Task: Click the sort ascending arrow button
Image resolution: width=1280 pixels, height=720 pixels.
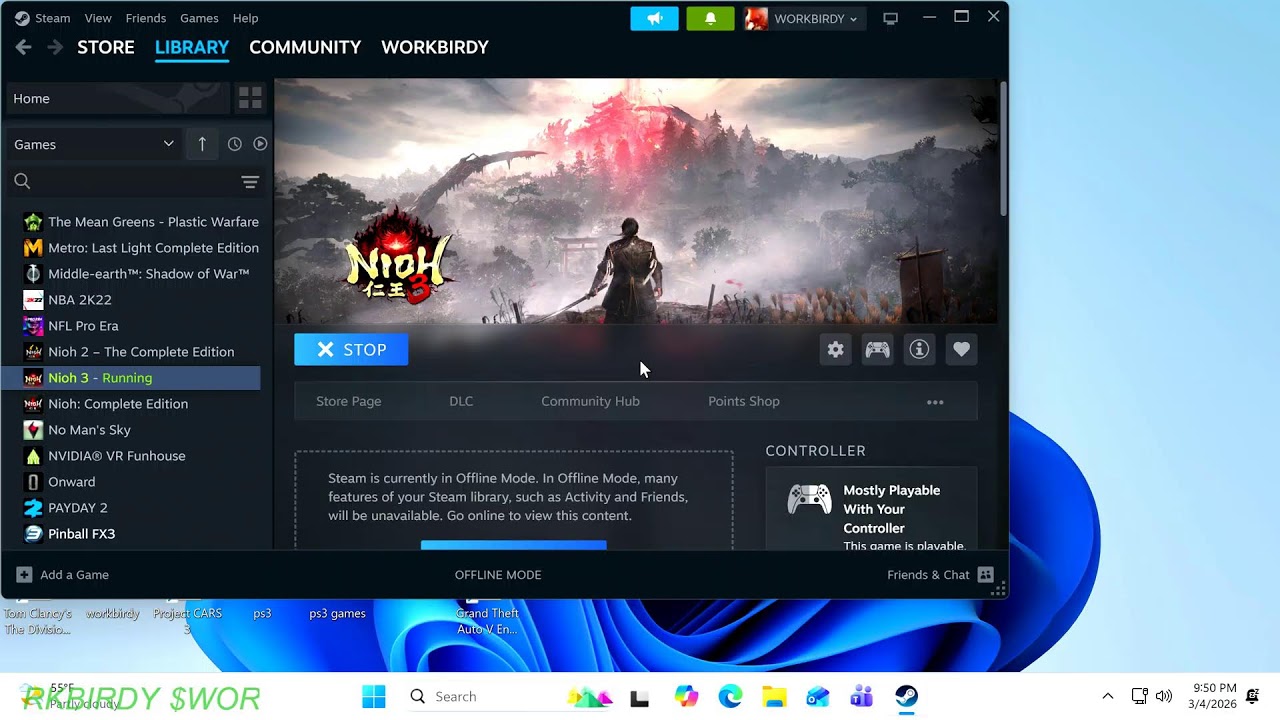Action: click(202, 144)
